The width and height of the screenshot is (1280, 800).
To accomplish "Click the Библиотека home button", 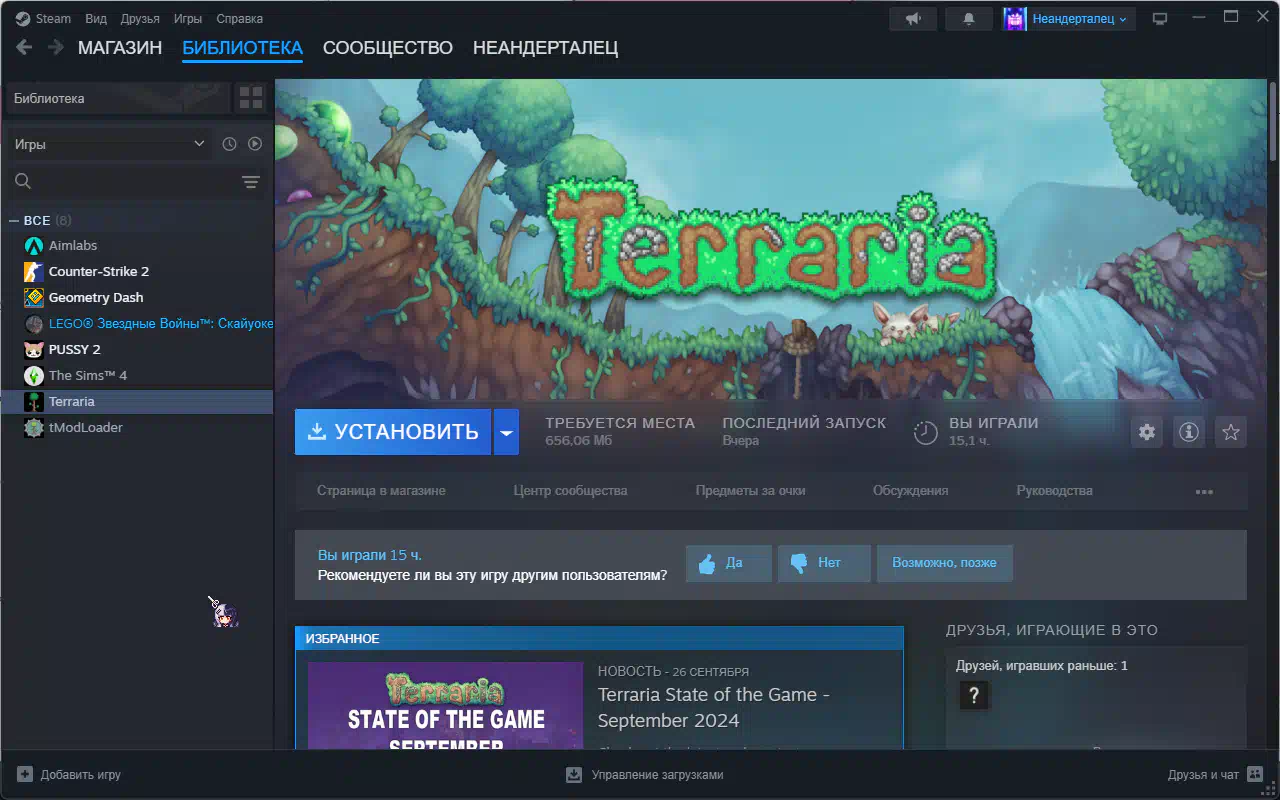I will coord(119,98).
